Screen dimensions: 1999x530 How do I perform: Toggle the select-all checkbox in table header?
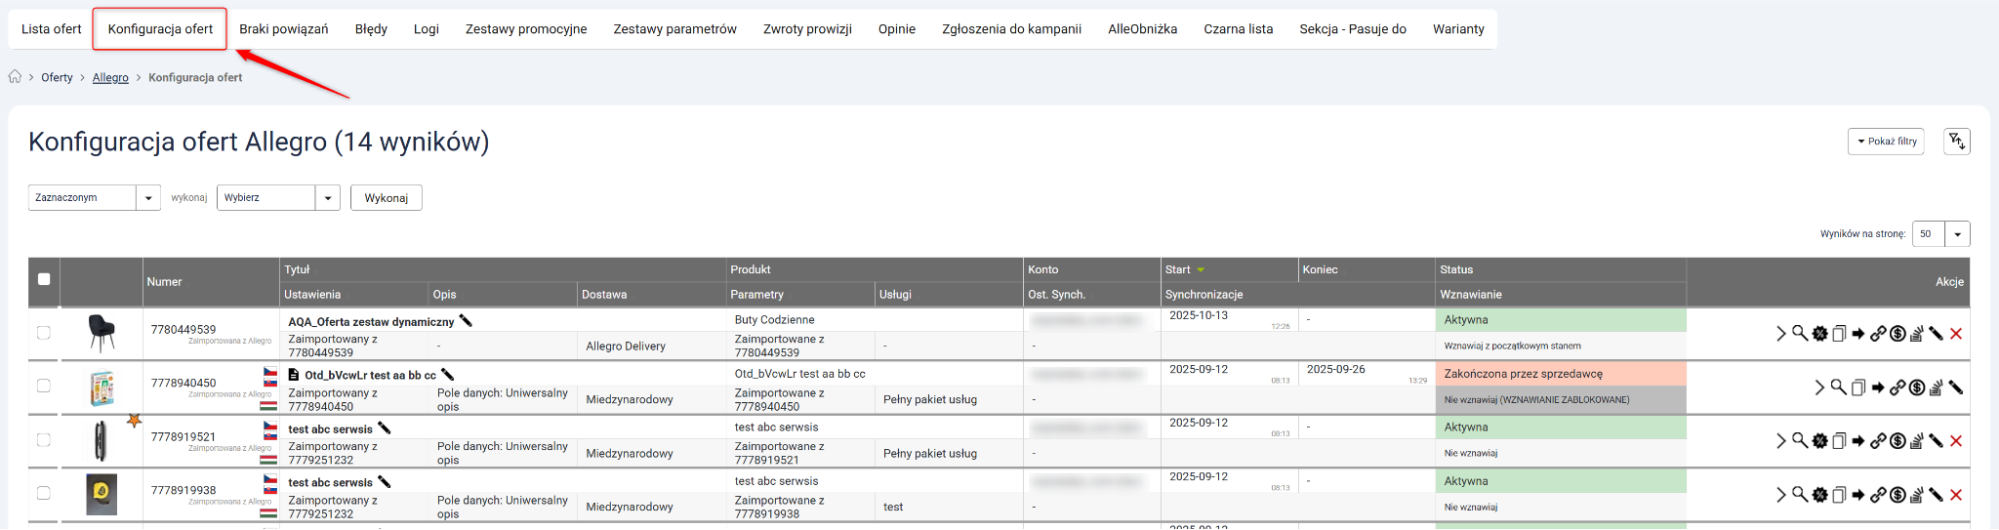pos(44,279)
